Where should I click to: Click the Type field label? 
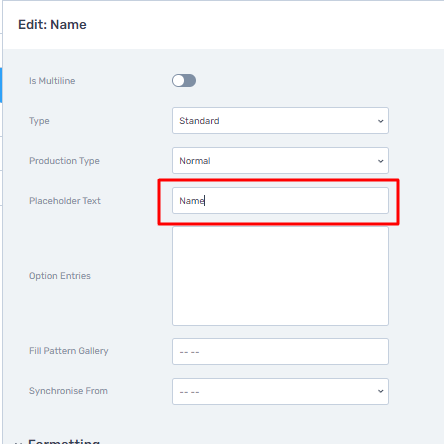pos(39,121)
